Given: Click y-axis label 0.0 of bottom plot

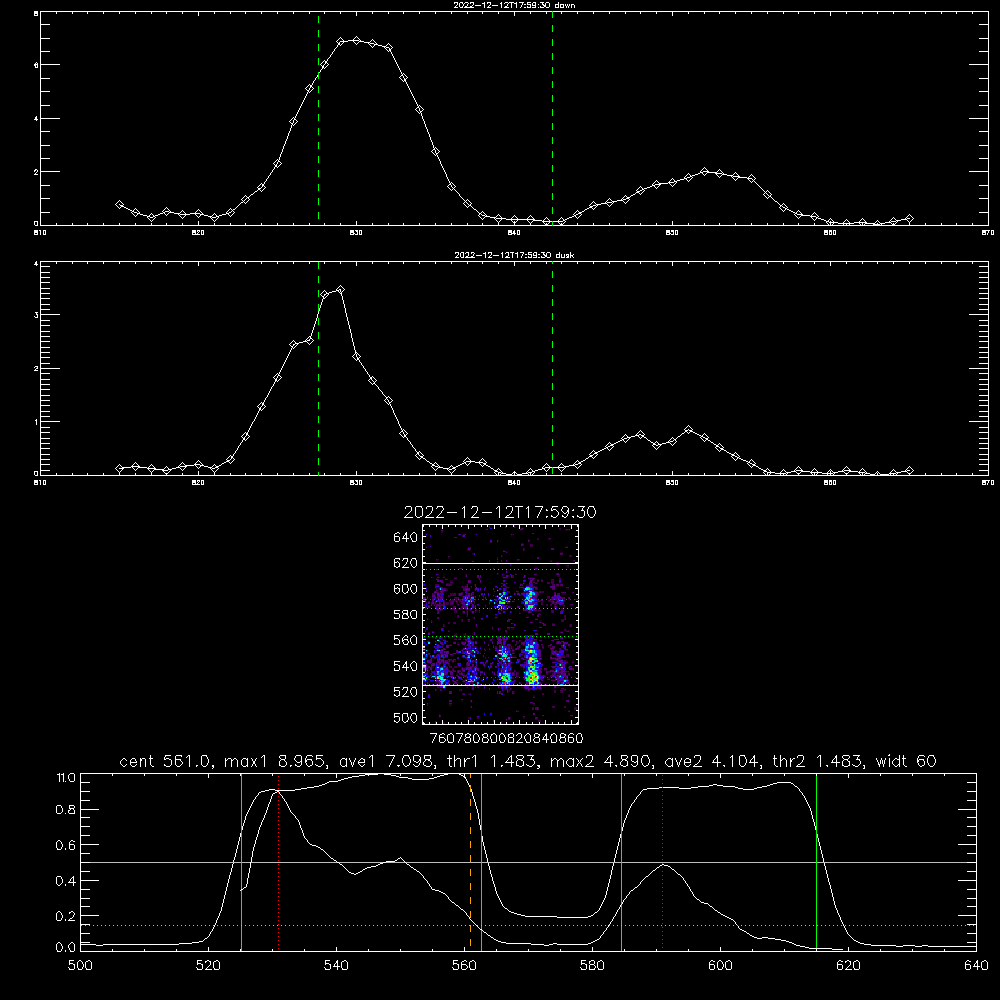Looking at the screenshot, I should [66, 948].
